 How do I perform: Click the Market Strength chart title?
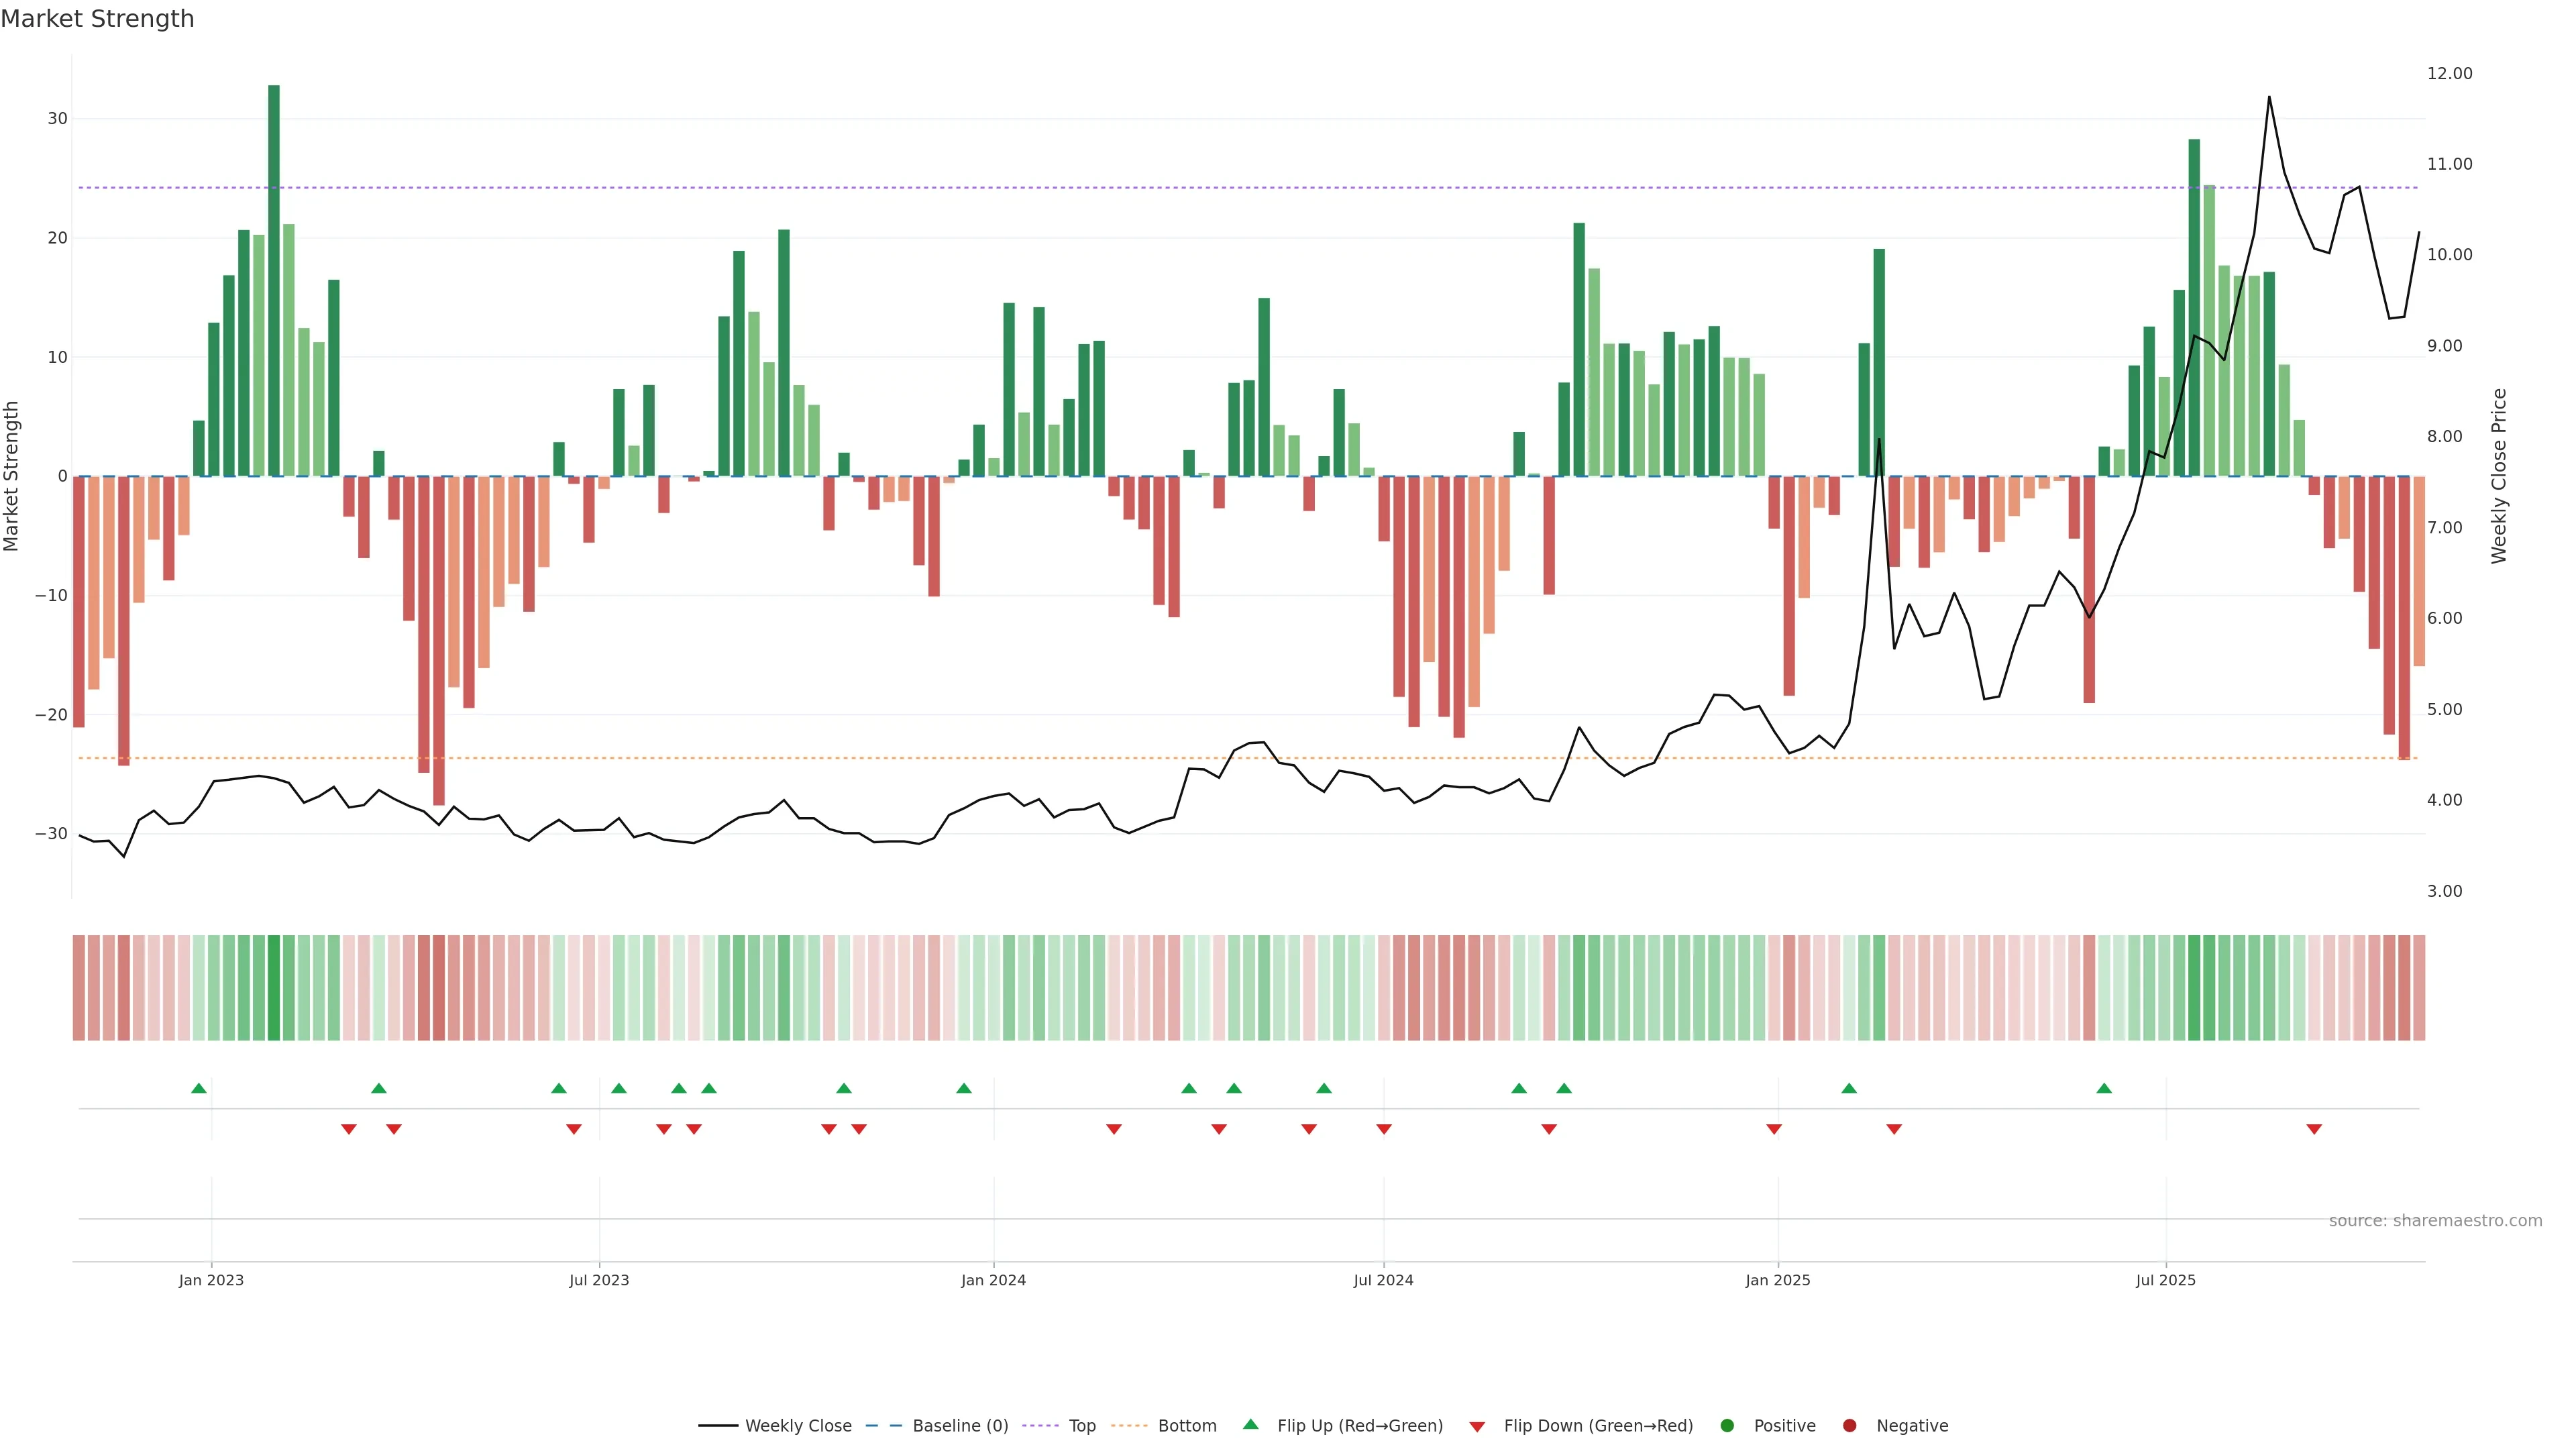pyautogui.click(x=97, y=19)
